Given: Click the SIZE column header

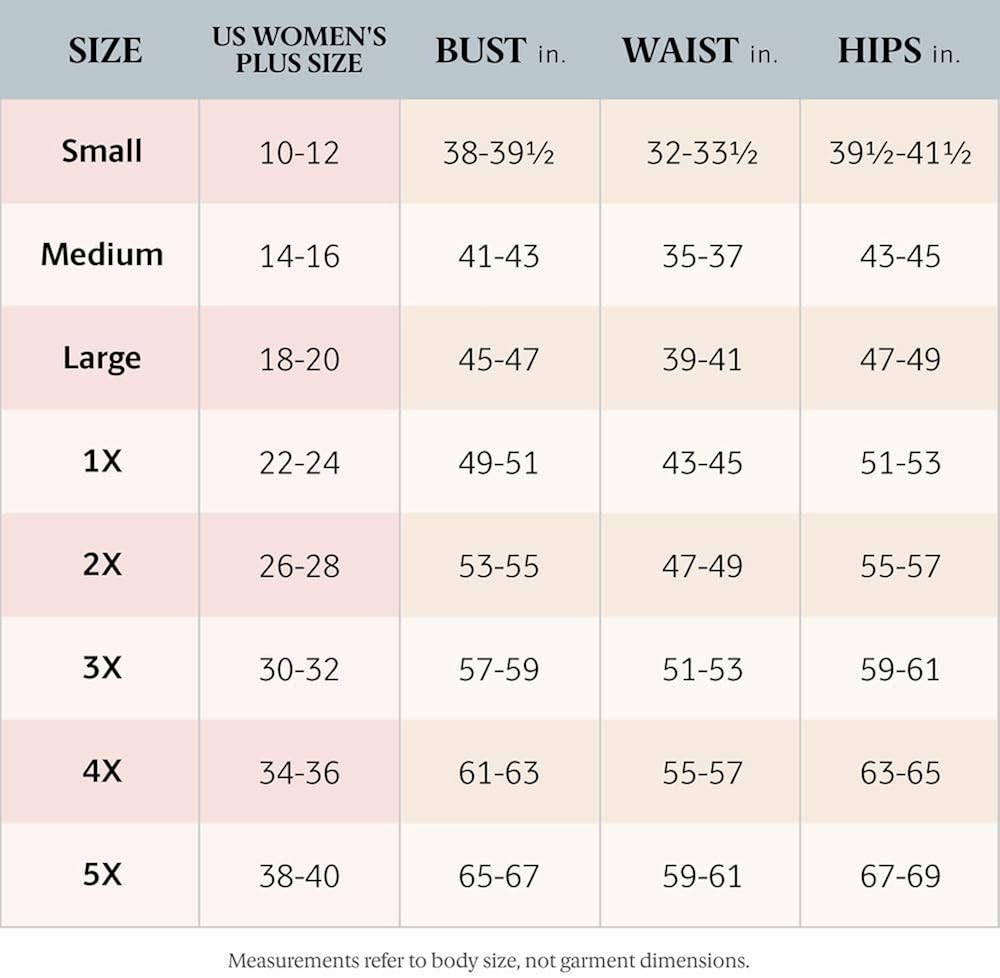Looking at the screenshot, I should point(105,50).
